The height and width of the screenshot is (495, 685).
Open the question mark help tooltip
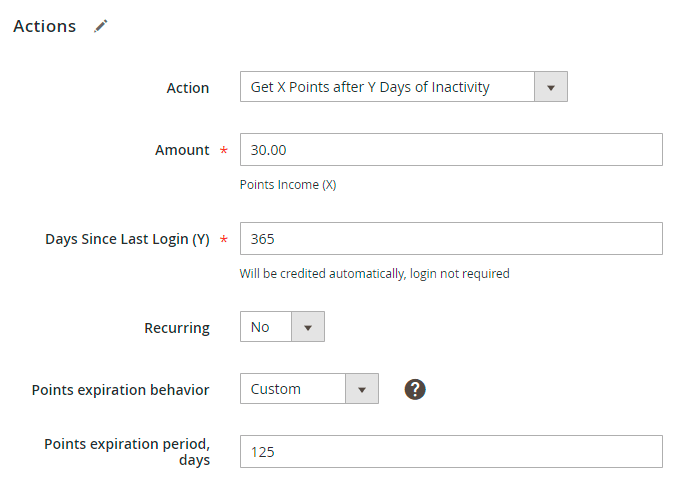(x=415, y=389)
